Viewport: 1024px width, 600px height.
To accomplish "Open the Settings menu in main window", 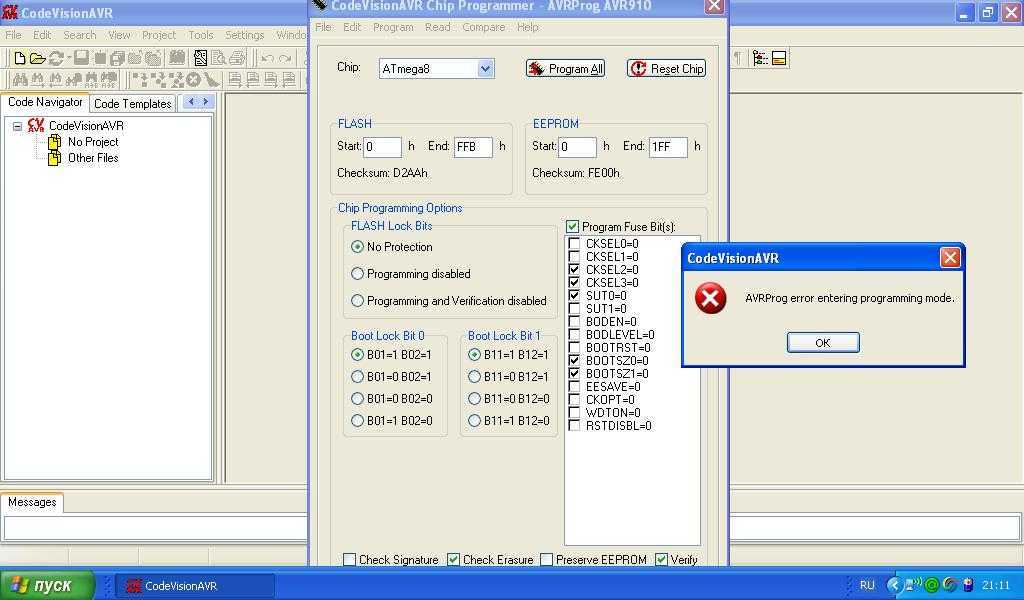I will click(245, 35).
